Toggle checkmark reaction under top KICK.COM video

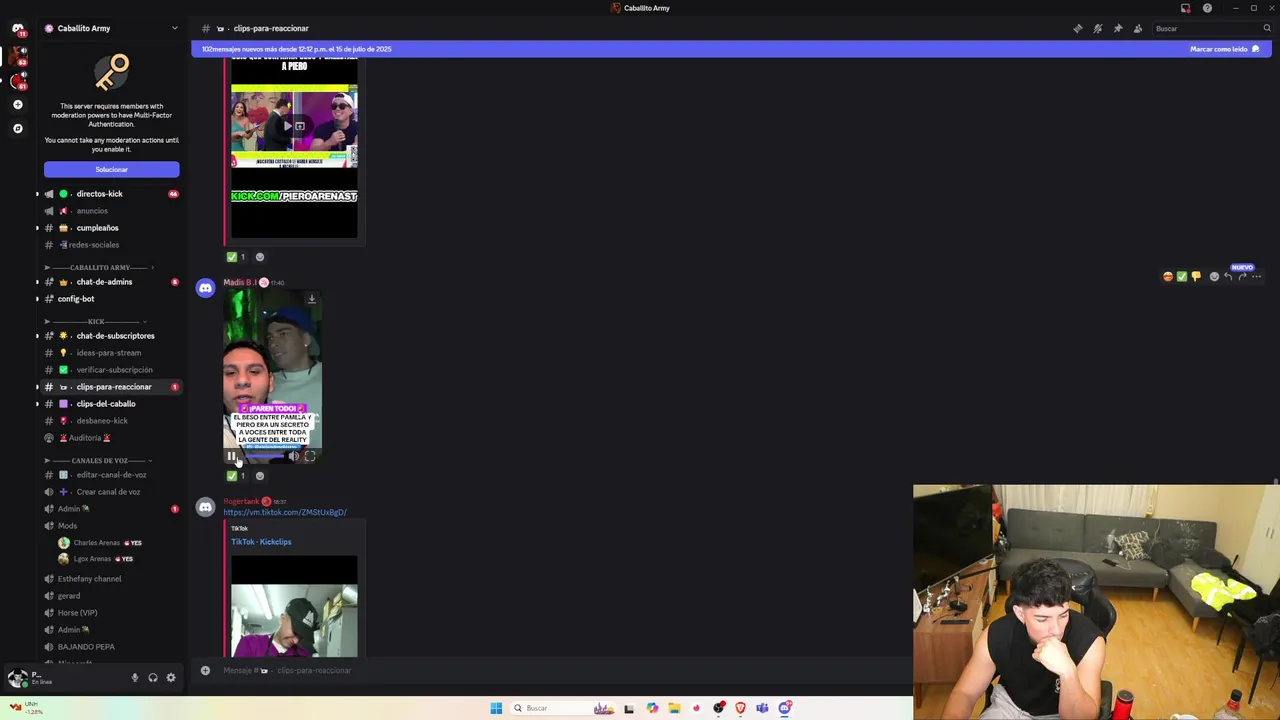coord(237,257)
